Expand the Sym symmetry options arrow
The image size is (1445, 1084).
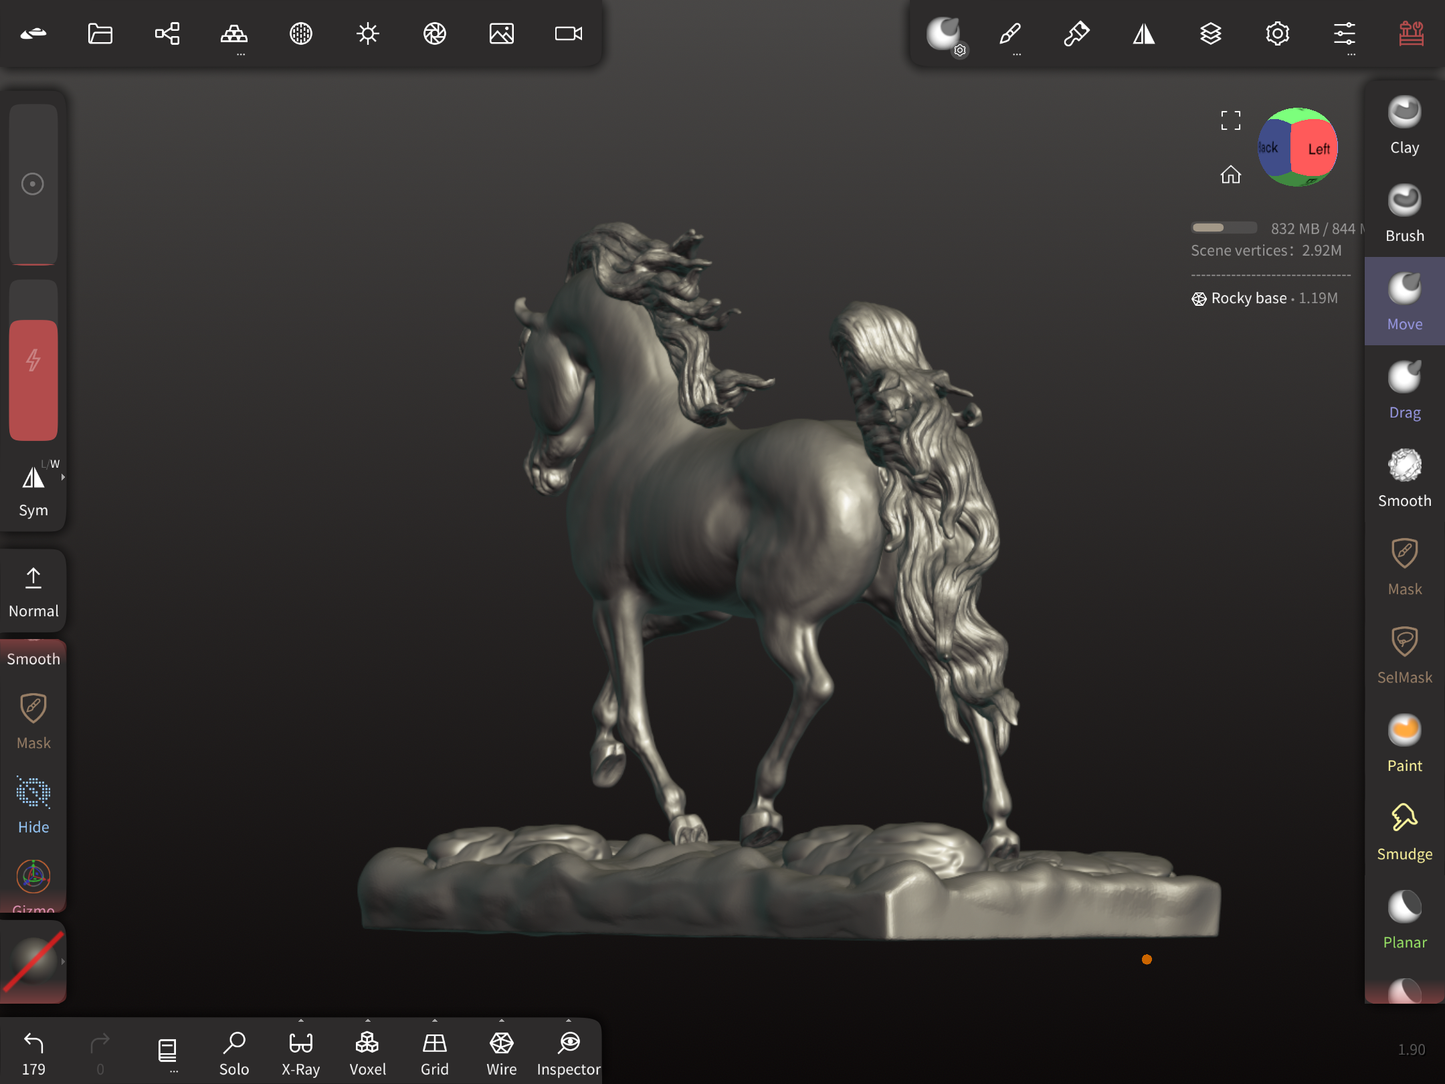[63, 478]
